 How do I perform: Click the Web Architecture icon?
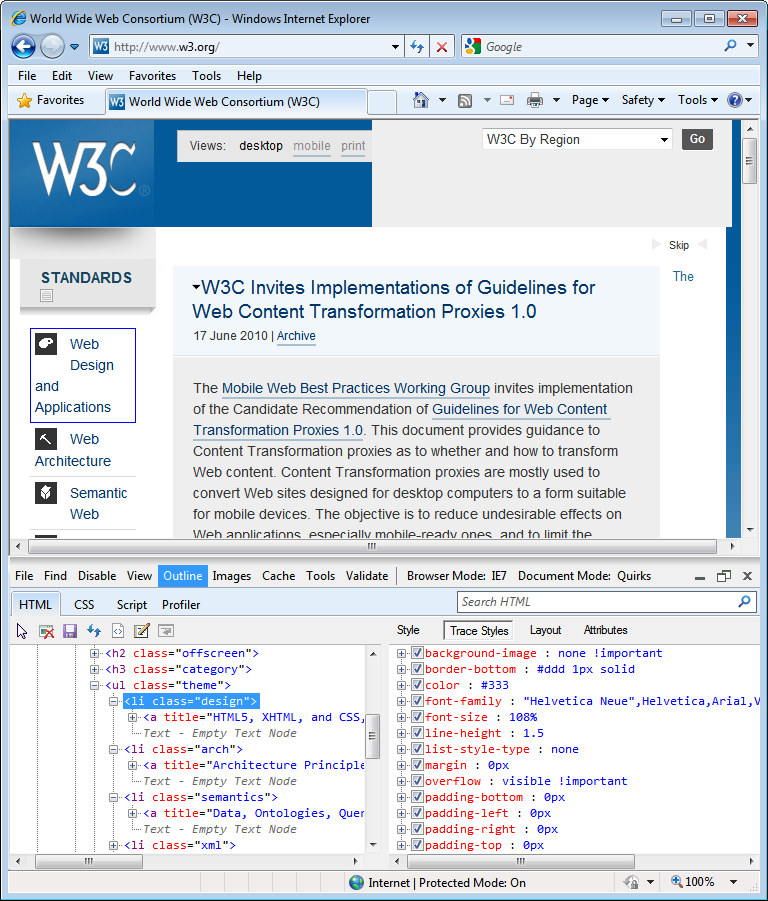(x=46, y=439)
